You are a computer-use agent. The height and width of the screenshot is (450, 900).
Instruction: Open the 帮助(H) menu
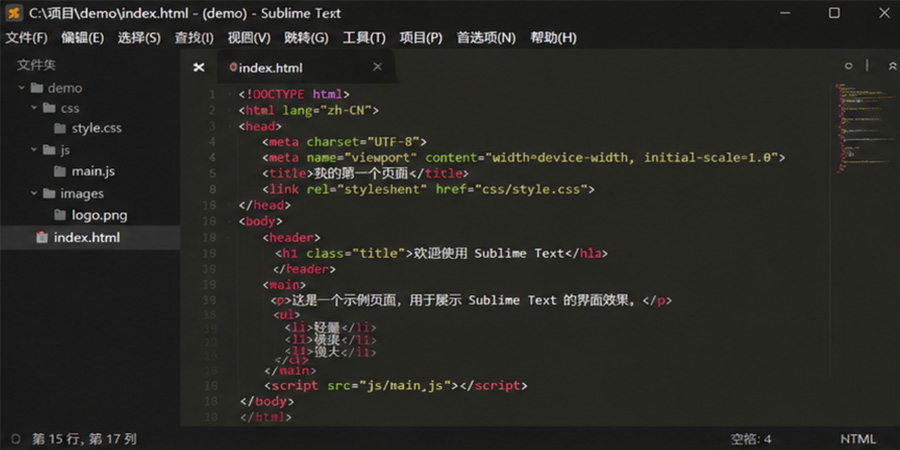[x=553, y=38]
